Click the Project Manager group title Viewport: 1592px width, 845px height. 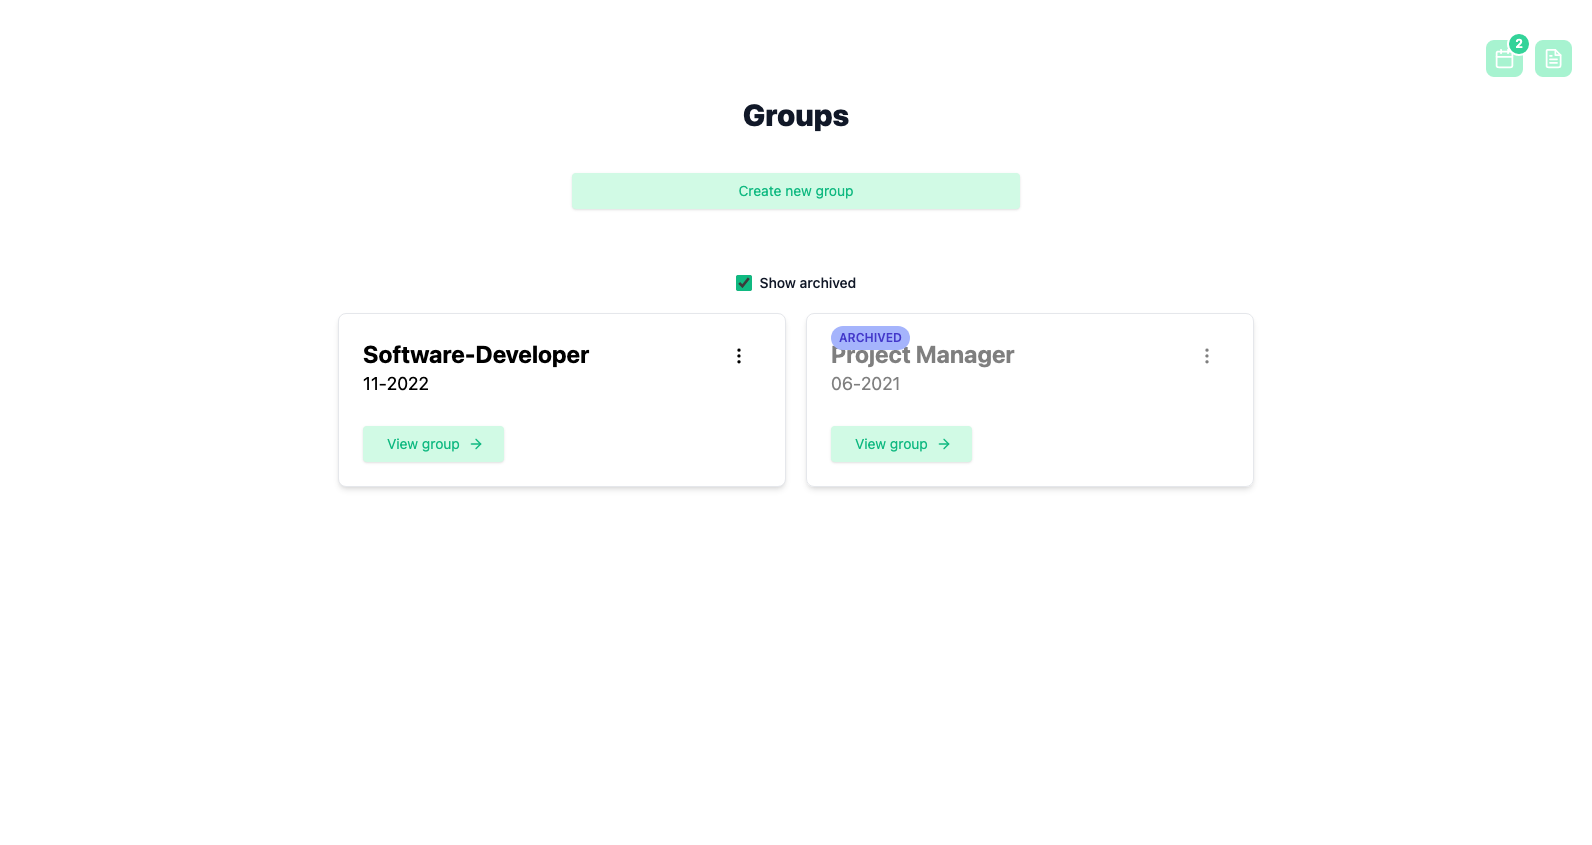[x=960, y=357]
